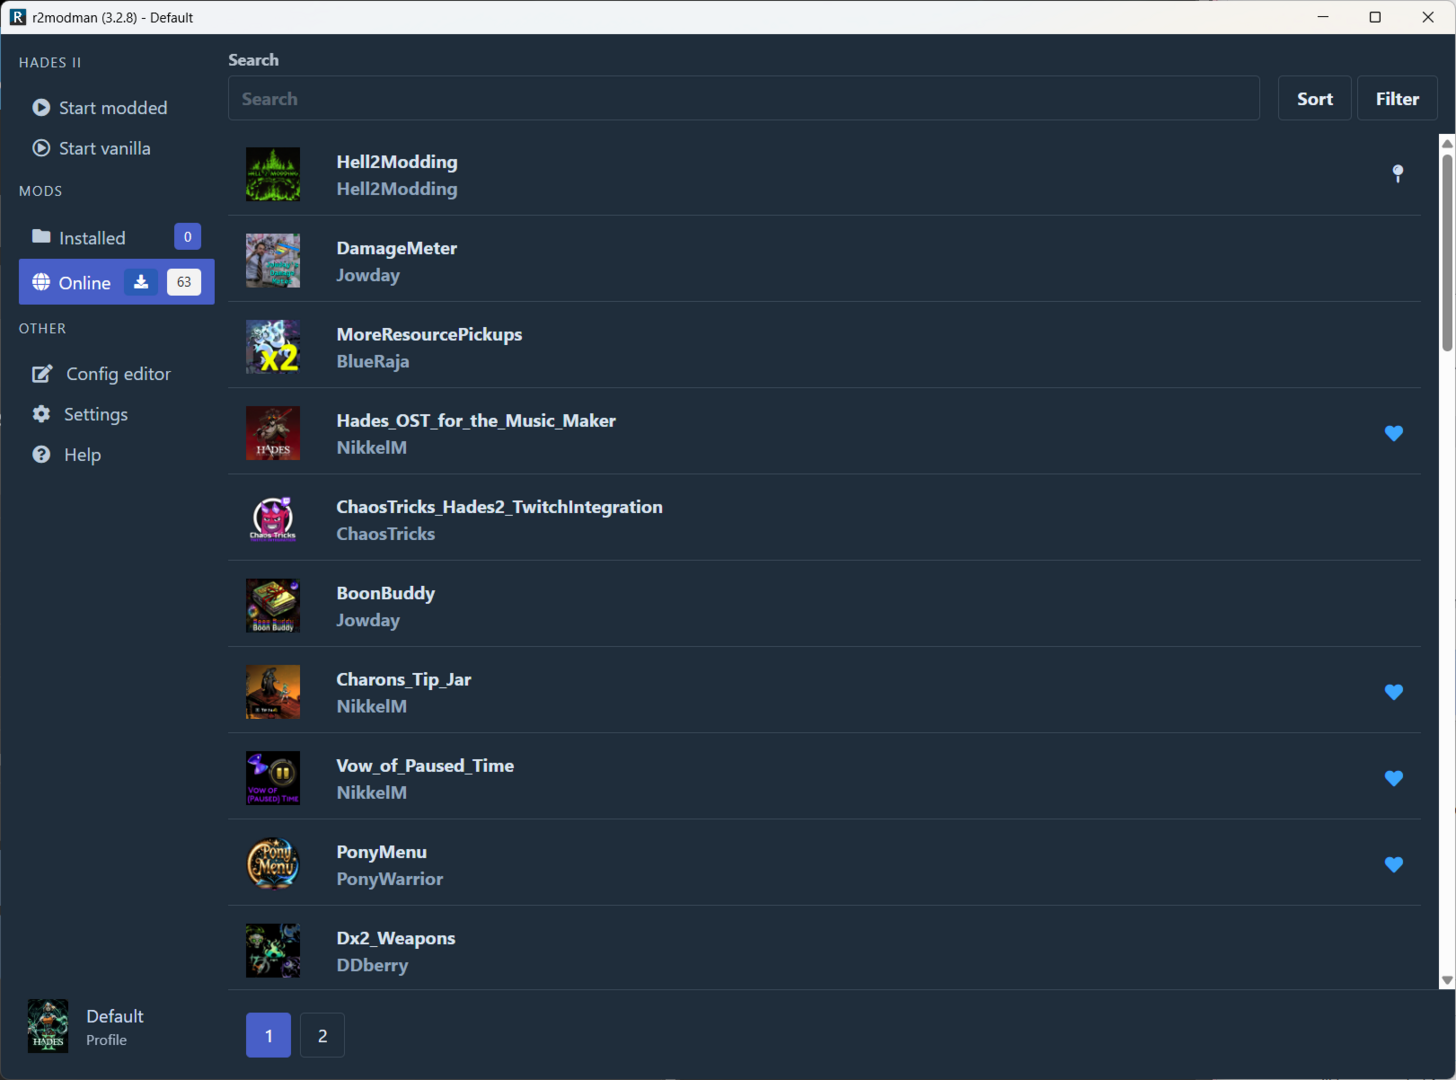Click the Hell2Modding mod thumbnail

[273, 174]
